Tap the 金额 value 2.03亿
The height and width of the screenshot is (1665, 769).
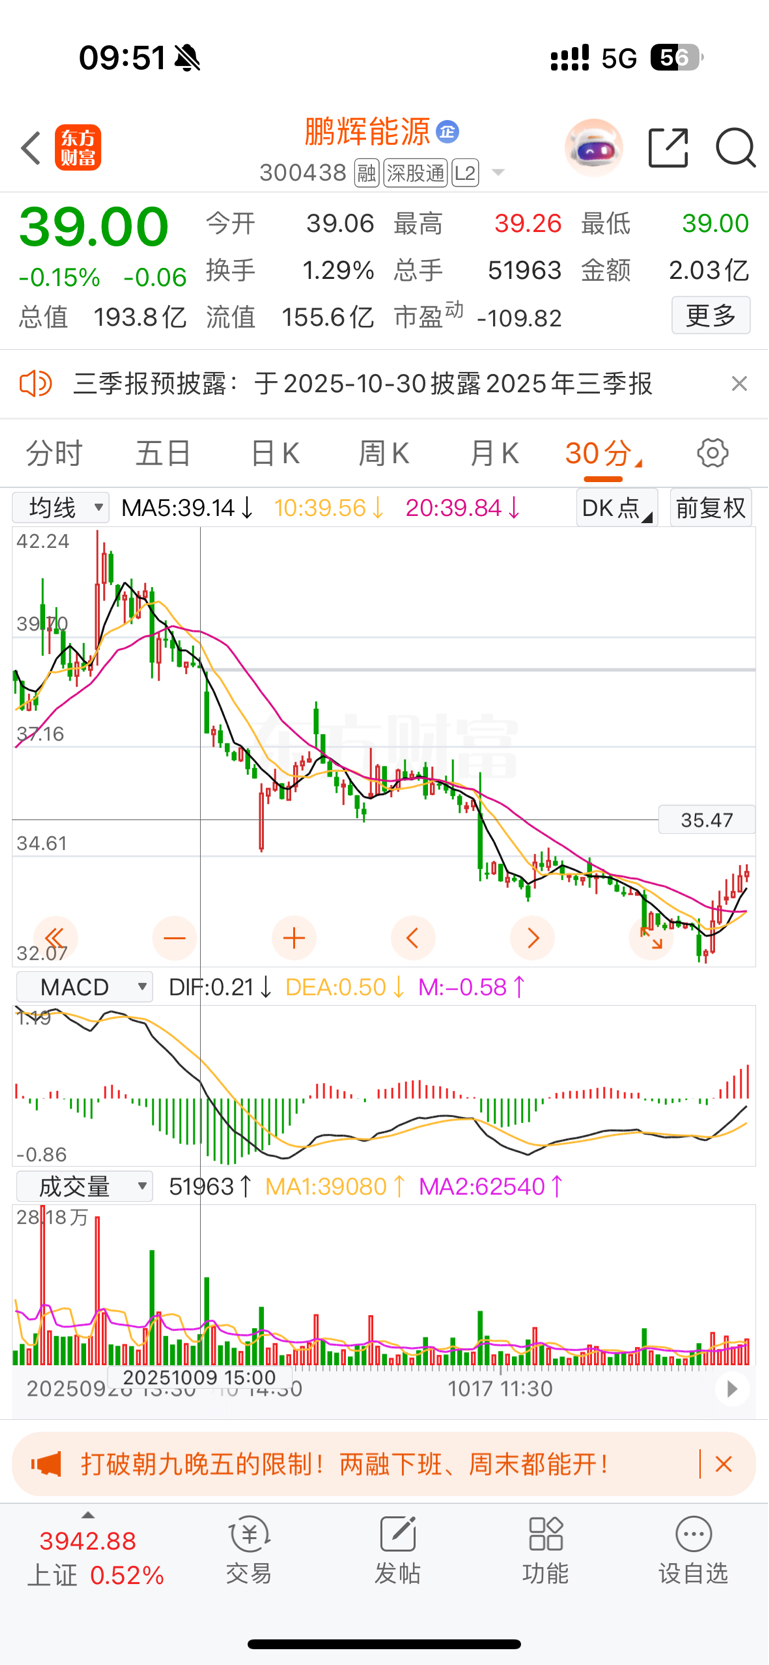click(x=709, y=270)
